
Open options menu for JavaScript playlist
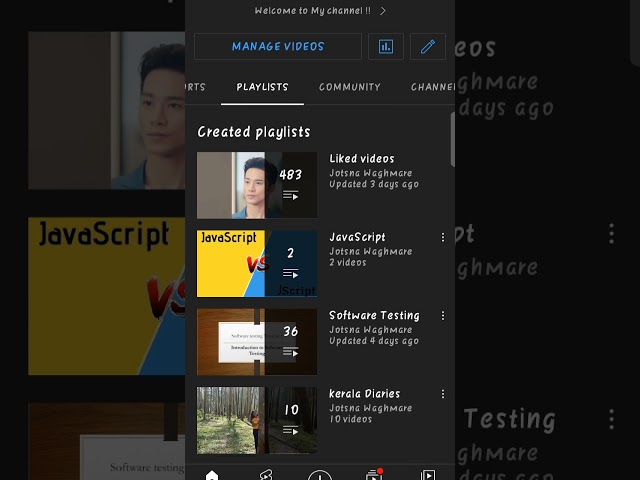click(x=443, y=237)
